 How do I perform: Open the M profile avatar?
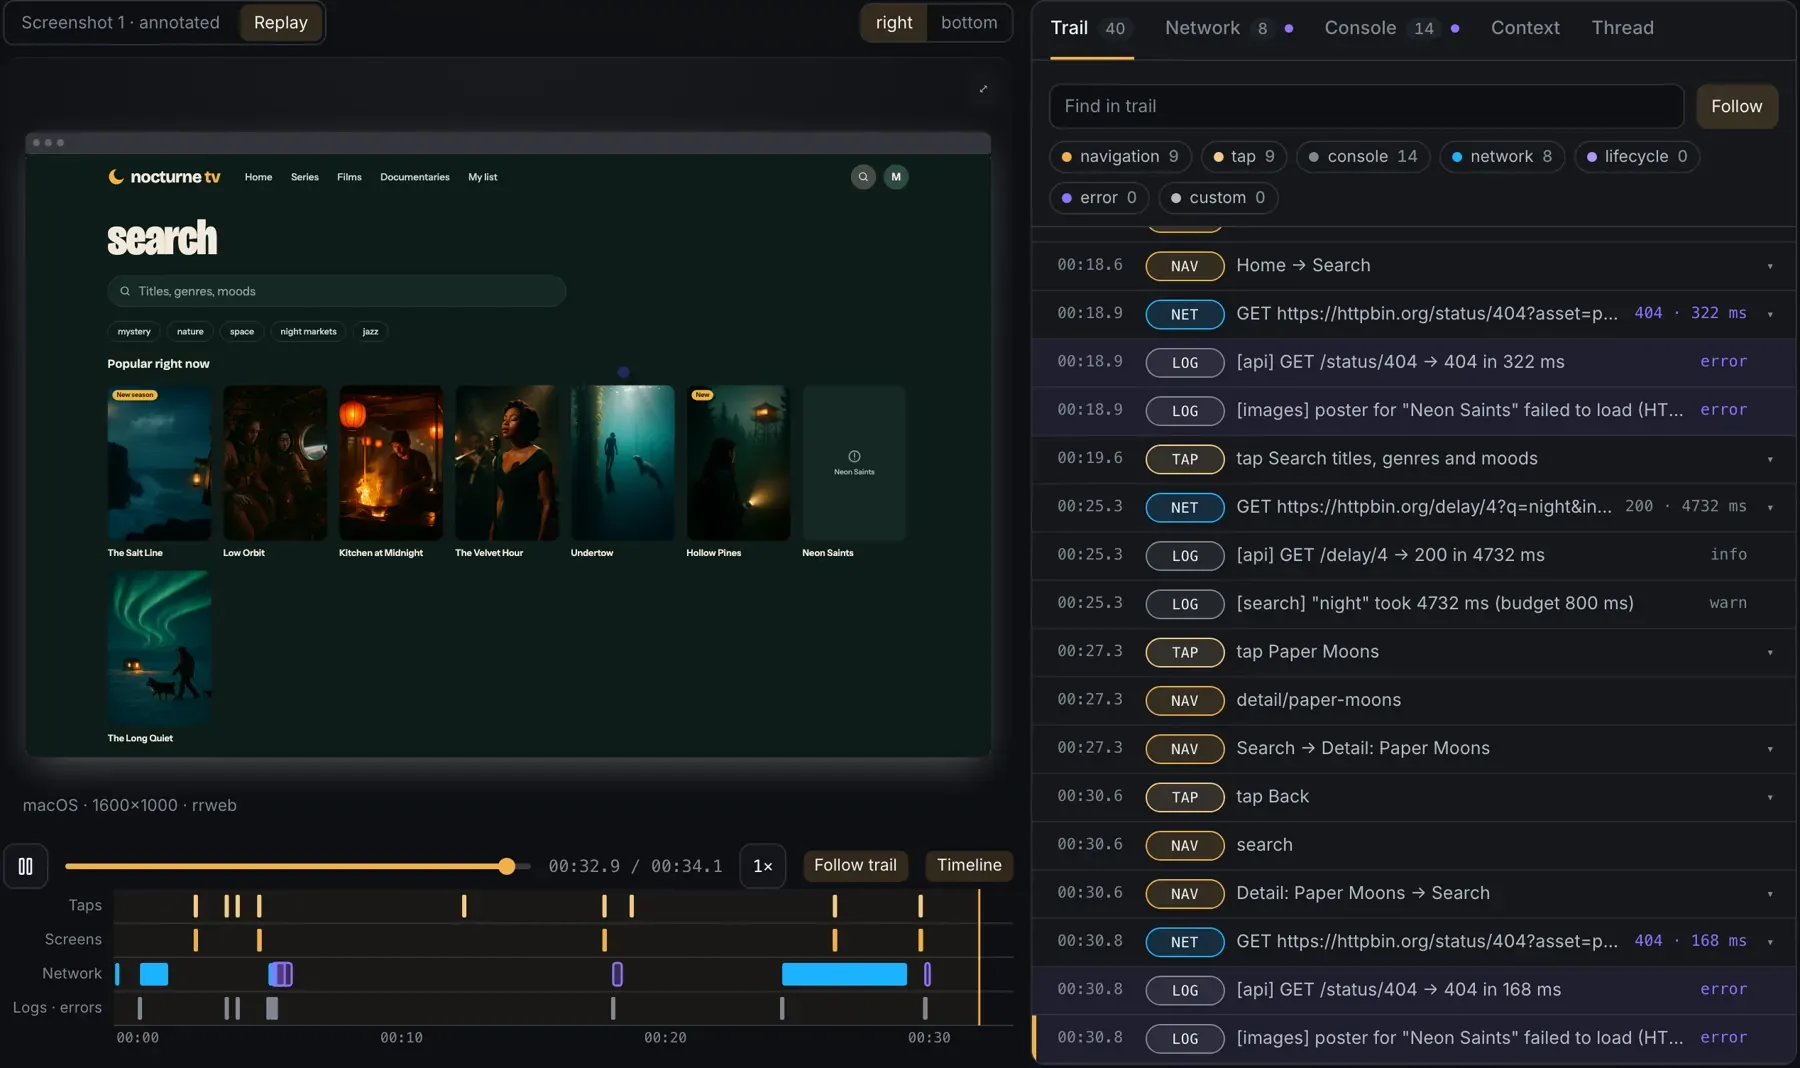(x=896, y=177)
